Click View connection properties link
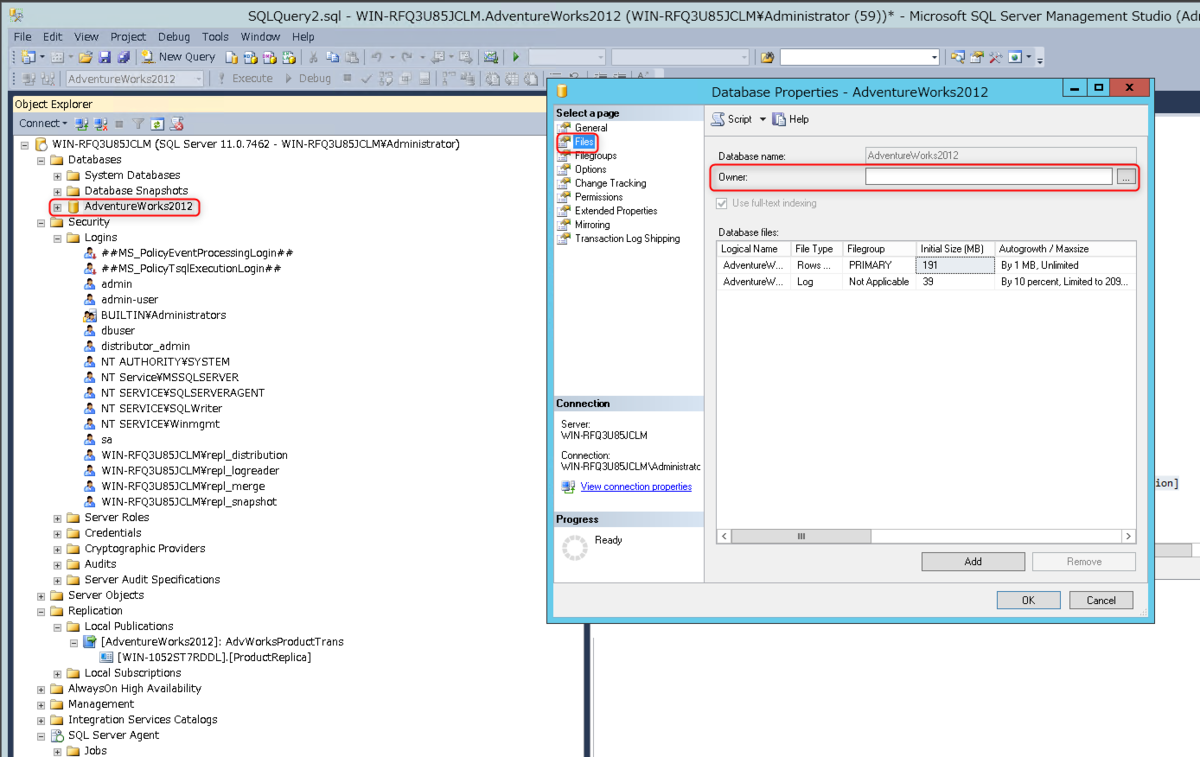1200x757 pixels. pos(636,487)
